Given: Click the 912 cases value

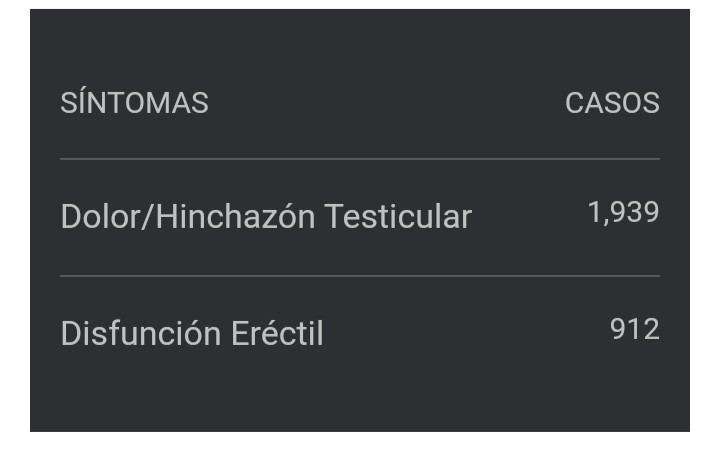Looking at the screenshot, I should point(635,329).
